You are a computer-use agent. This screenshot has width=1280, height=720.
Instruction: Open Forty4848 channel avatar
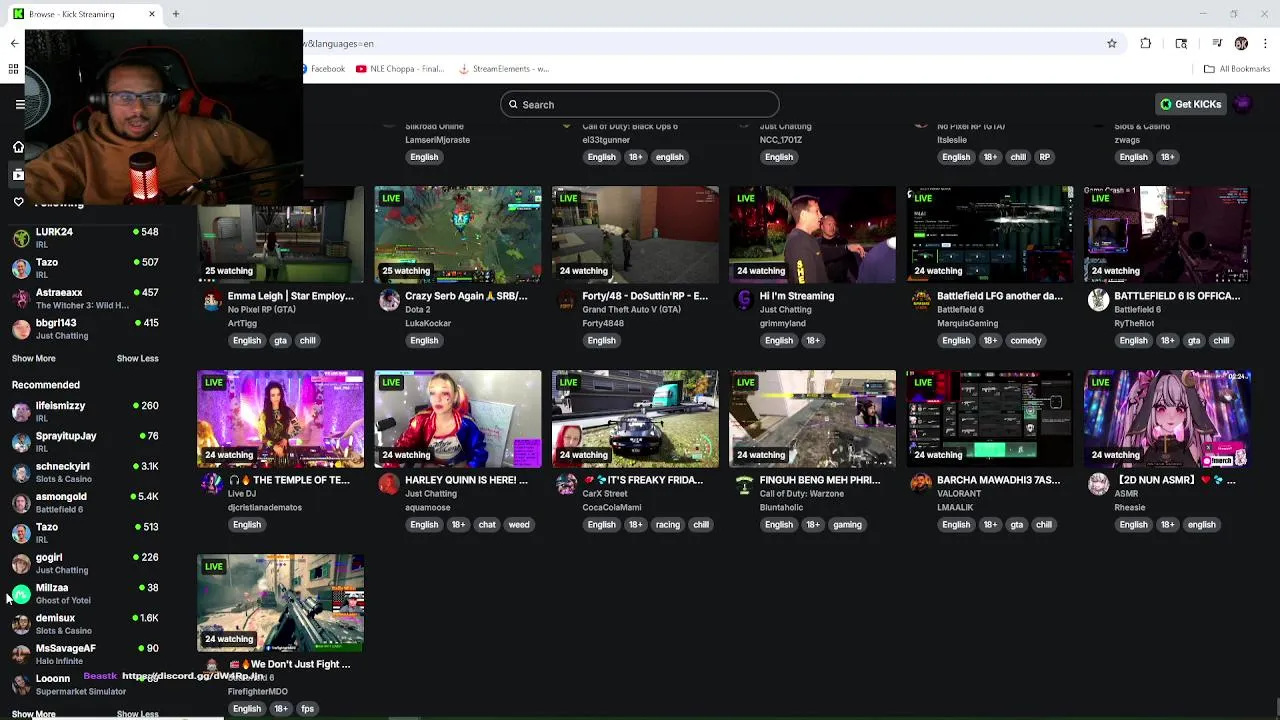(x=567, y=302)
